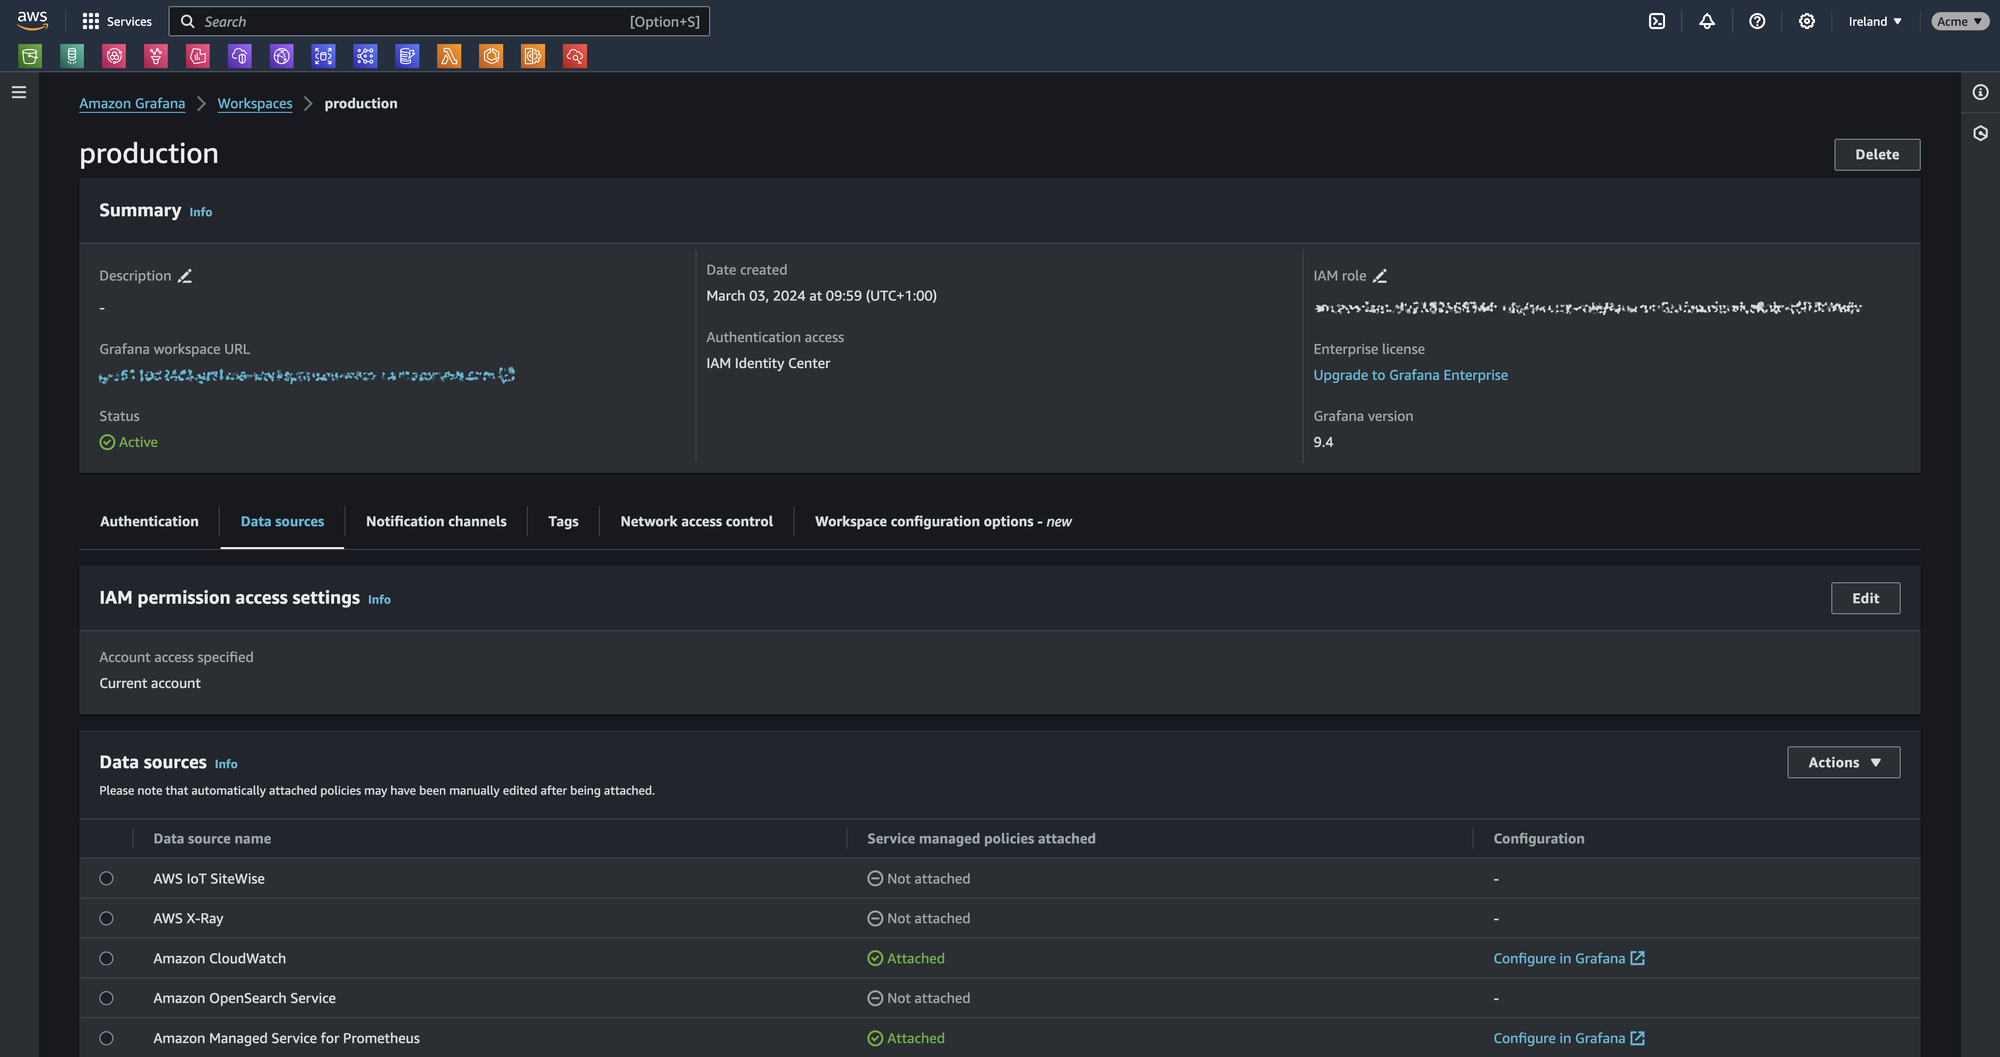Viewport: 2000px width, 1057px height.
Task: Switch to the Network access control tab
Action: coord(696,521)
